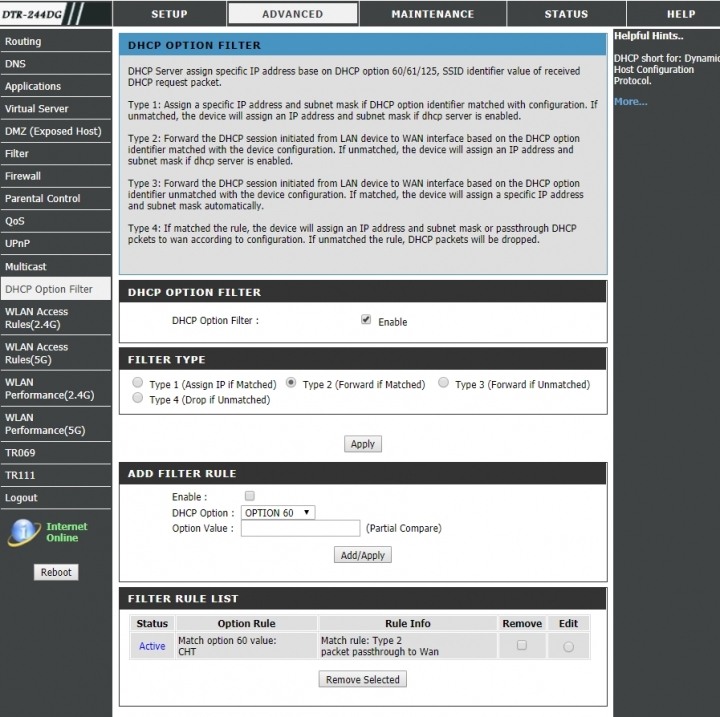Viewport: 720px width, 717px height.
Task: Click Logout in sidebar
Action: click(56, 498)
